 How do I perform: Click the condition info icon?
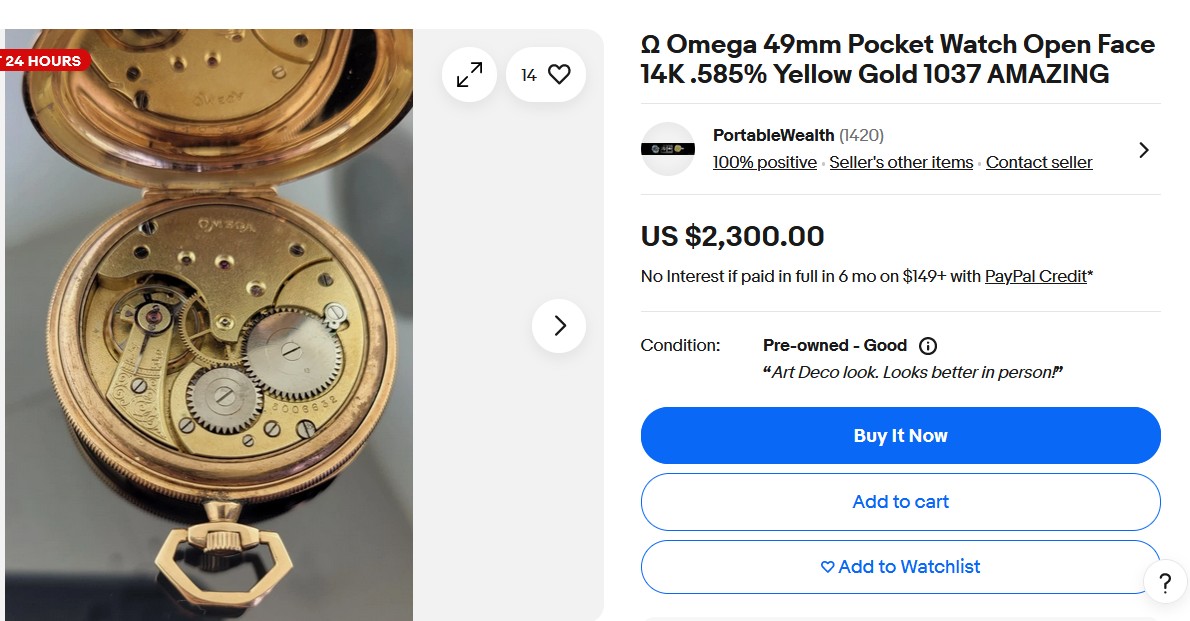[x=928, y=346]
